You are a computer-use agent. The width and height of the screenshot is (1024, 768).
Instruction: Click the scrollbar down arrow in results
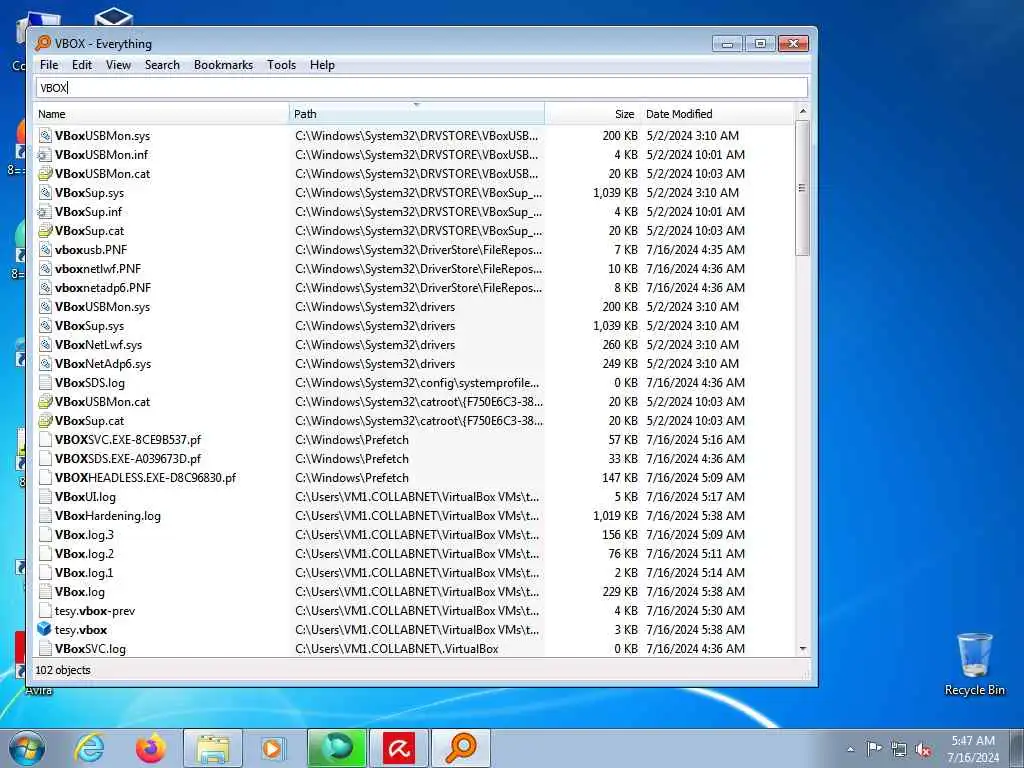coord(803,648)
